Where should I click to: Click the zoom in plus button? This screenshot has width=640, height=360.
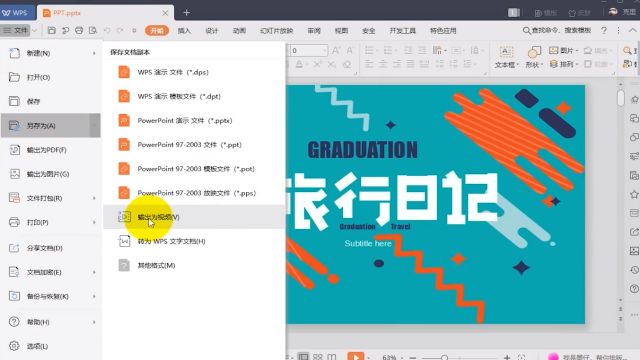507,358
